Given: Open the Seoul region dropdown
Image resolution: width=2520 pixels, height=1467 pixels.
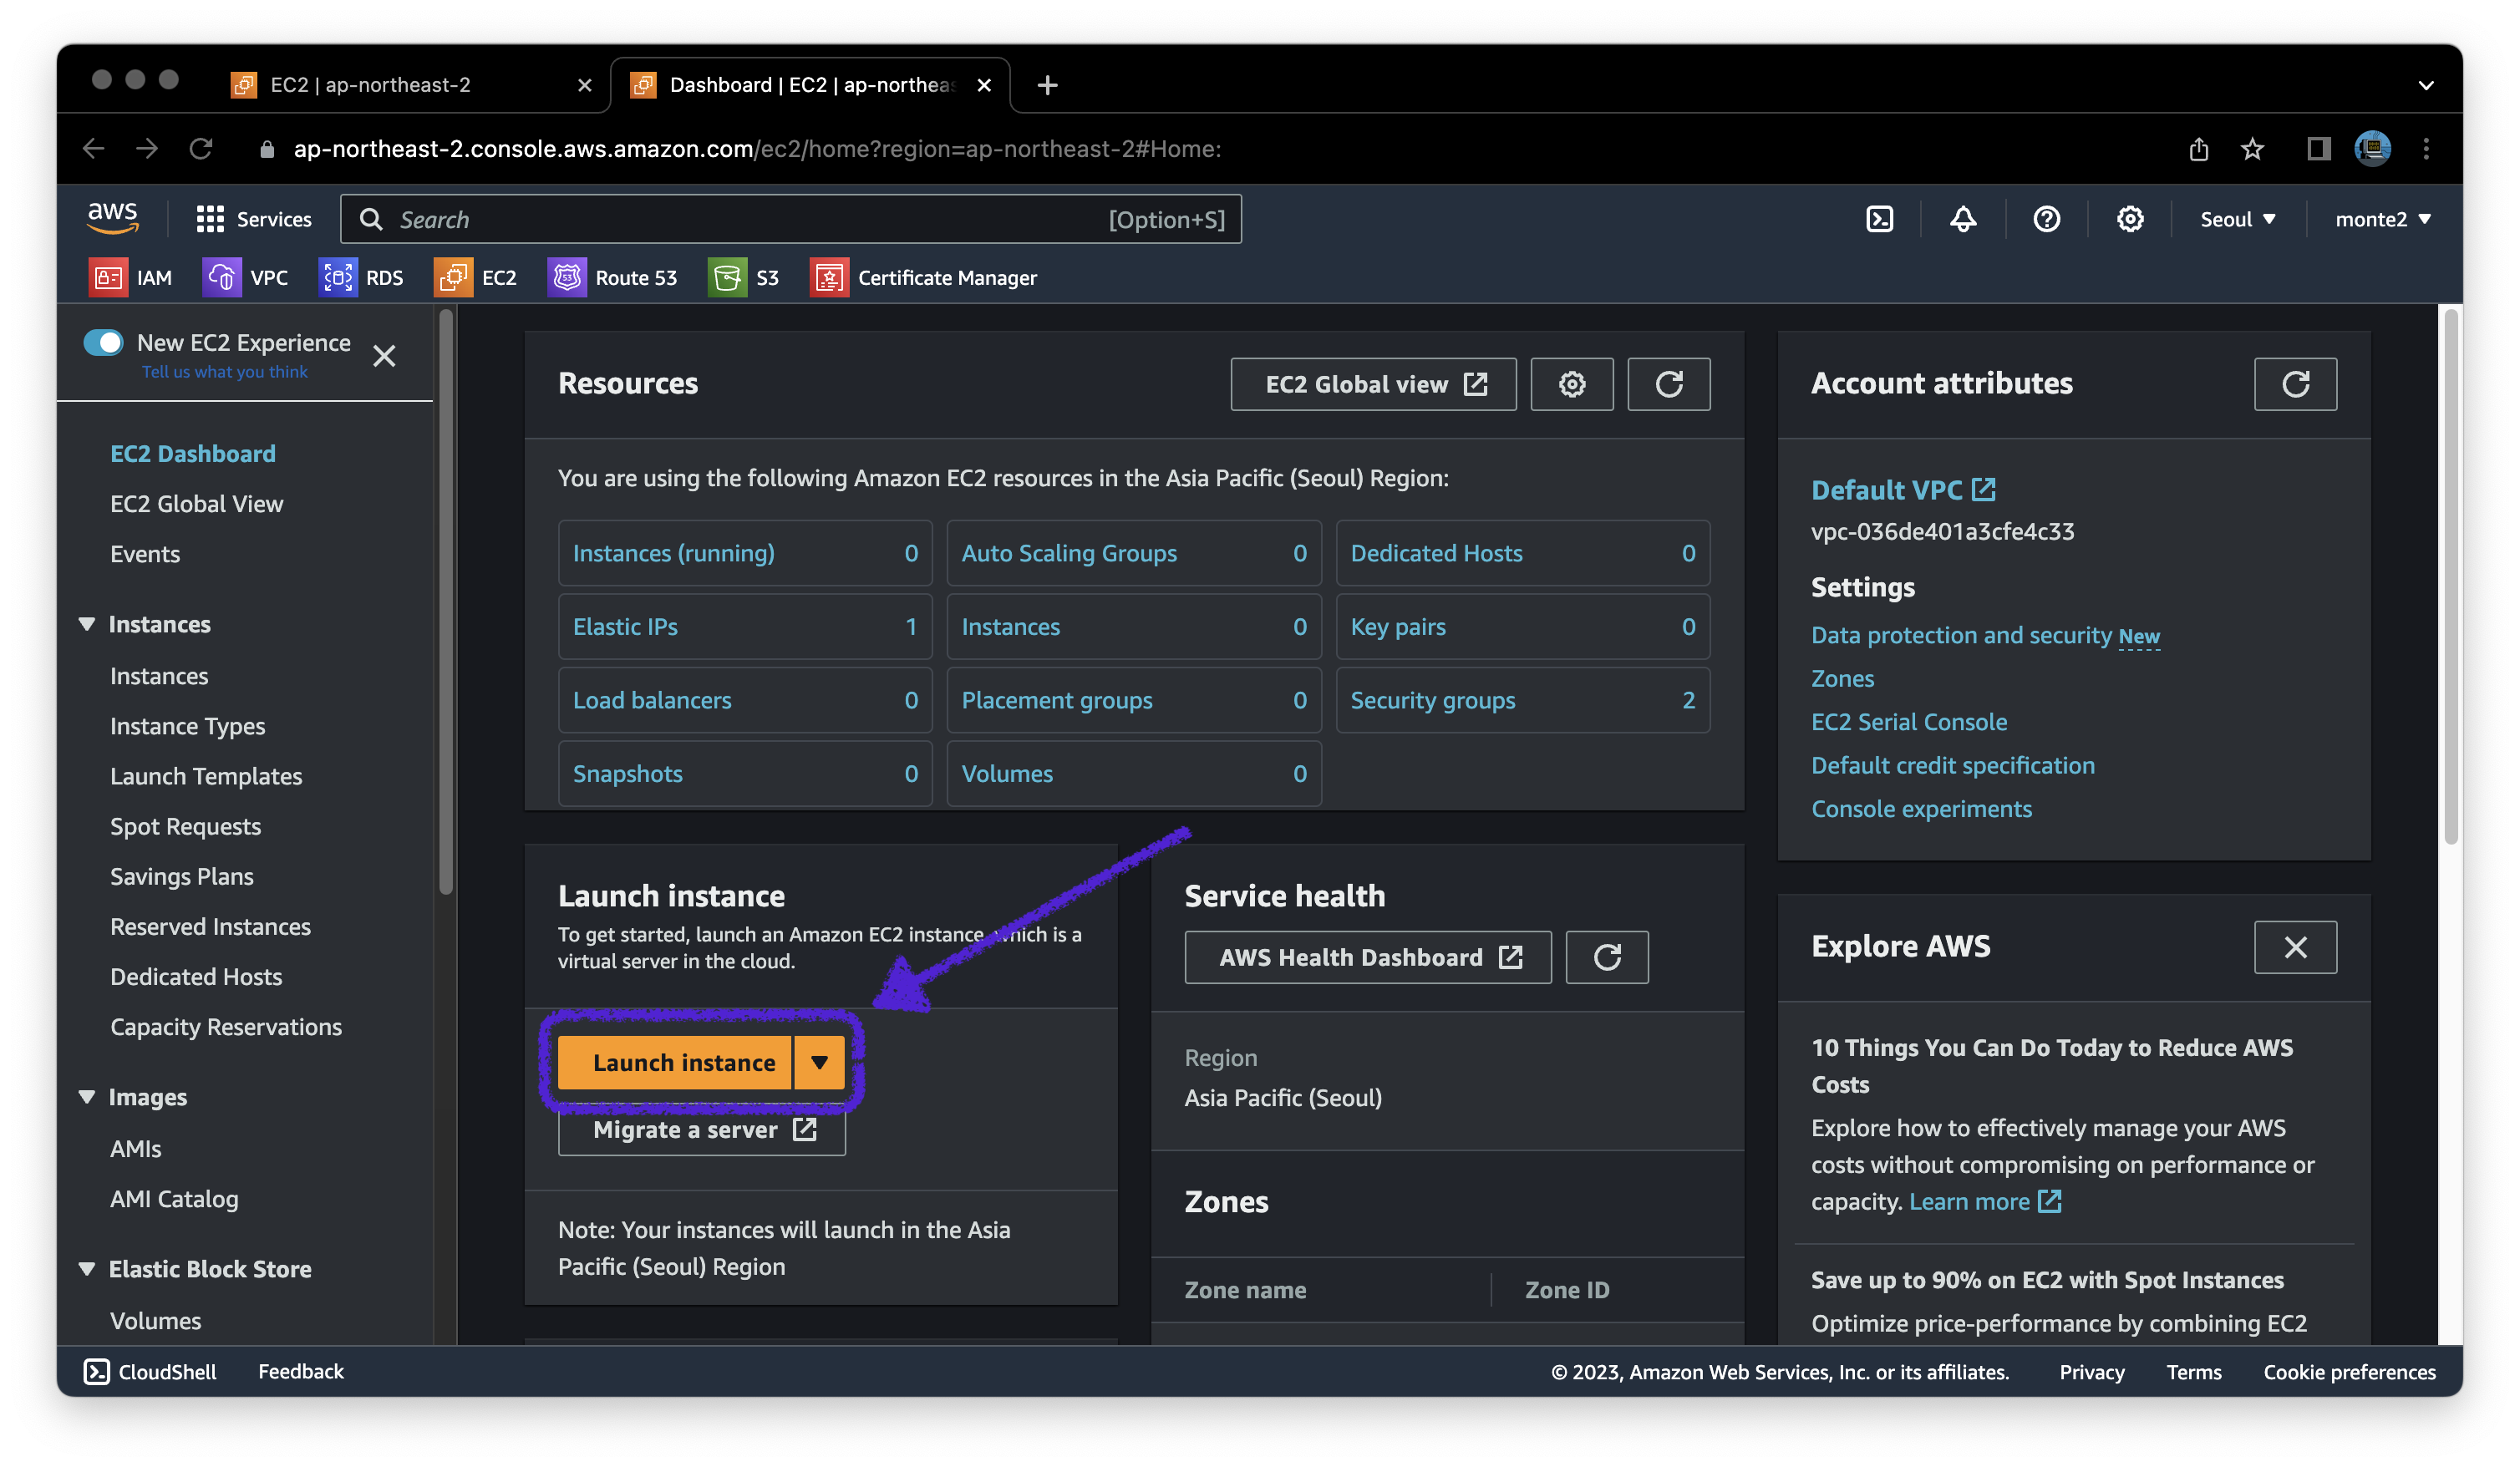Looking at the screenshot, I should point(2237,219).
